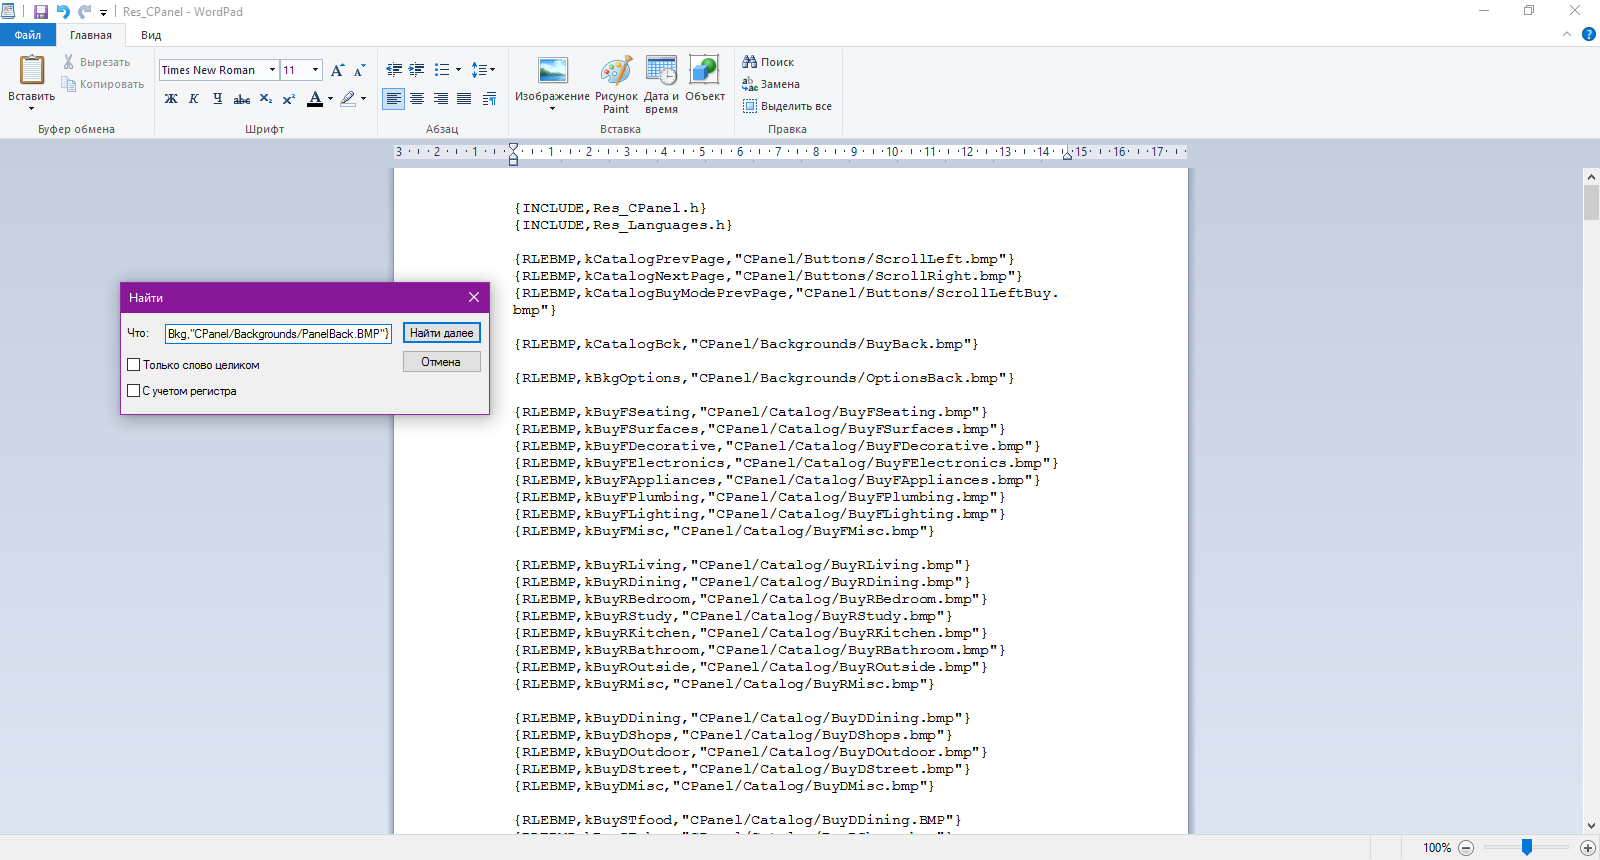Click the Вставить paste icon

click(32, 70)
